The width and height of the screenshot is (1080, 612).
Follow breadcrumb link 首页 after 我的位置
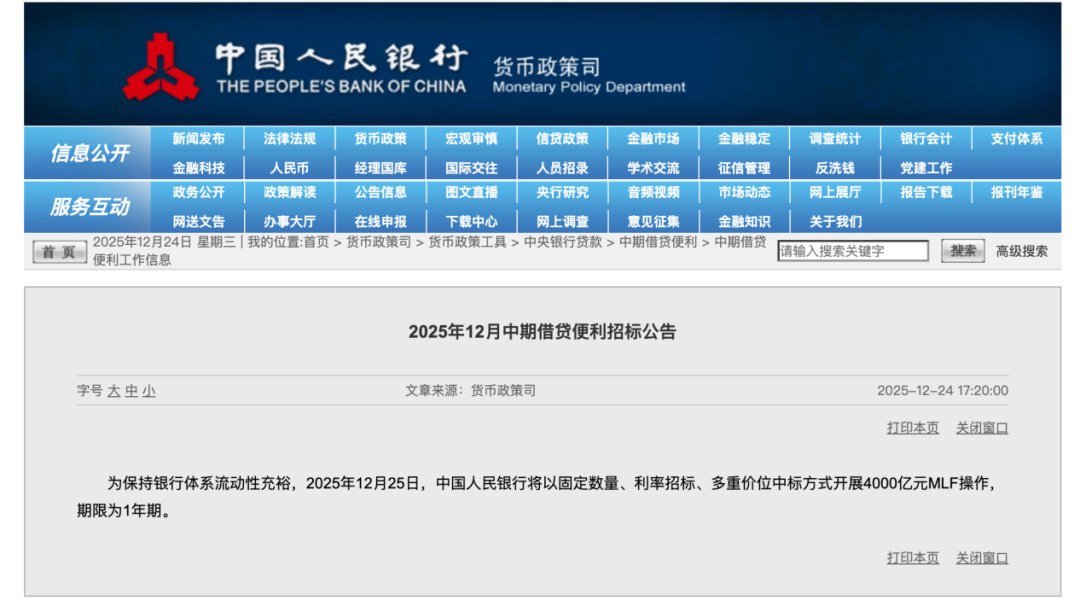(x=316, y=242)
